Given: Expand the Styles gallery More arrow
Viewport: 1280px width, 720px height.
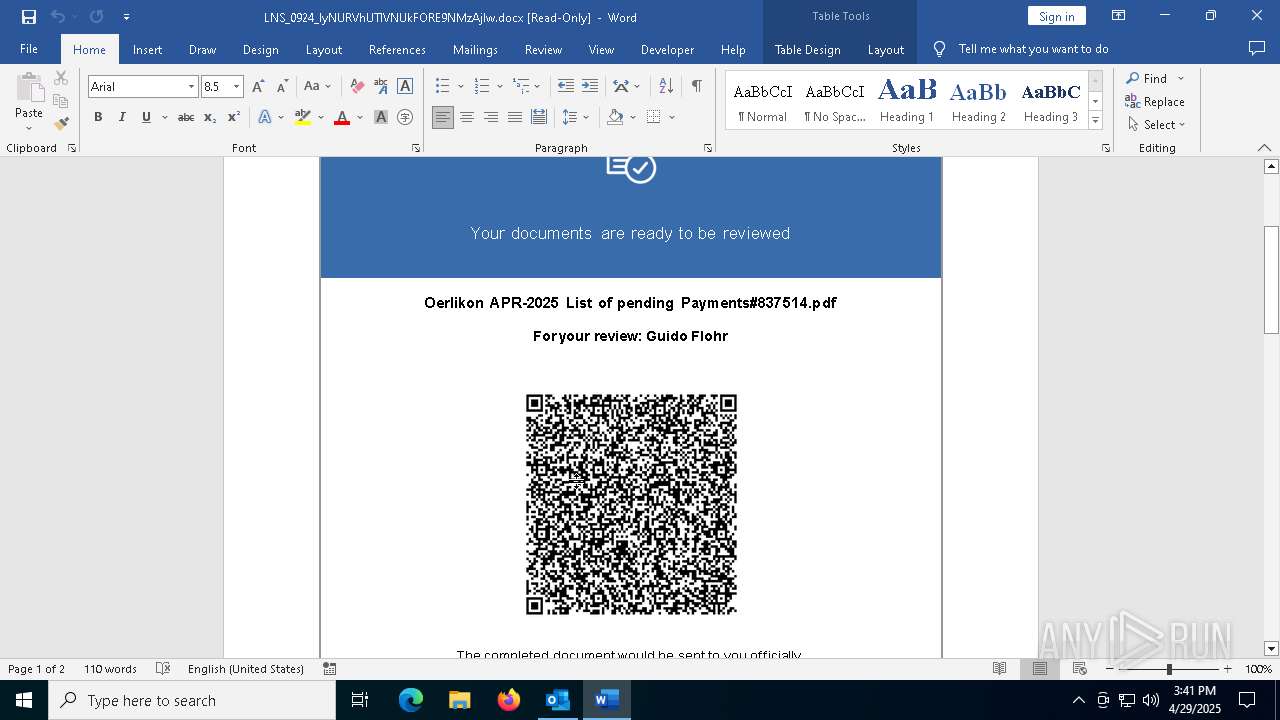Looking at the screenshot, I should click(1096, 121).
